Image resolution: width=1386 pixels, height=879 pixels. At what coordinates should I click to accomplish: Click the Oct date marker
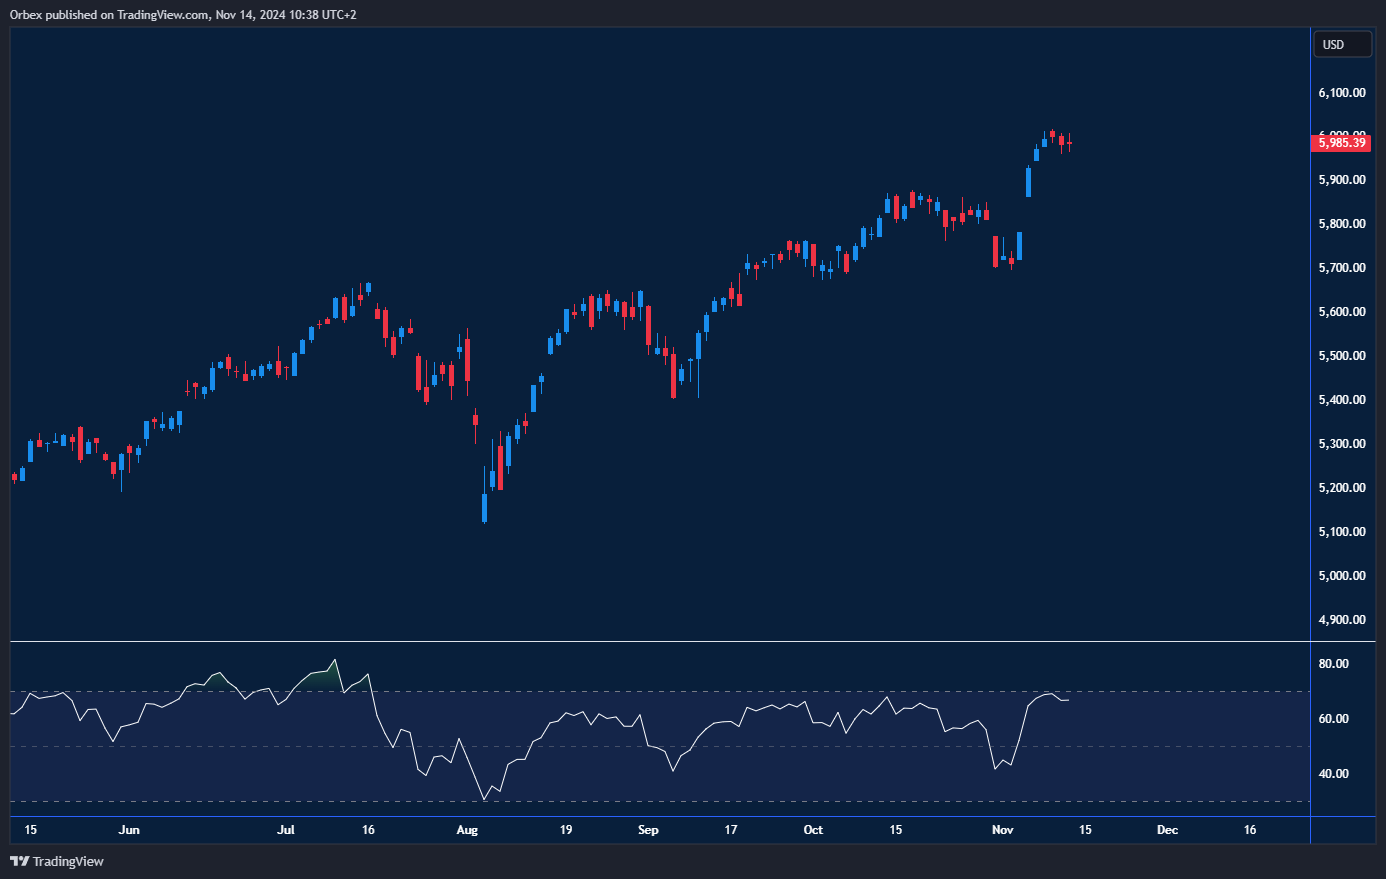[x=813, y=830]
